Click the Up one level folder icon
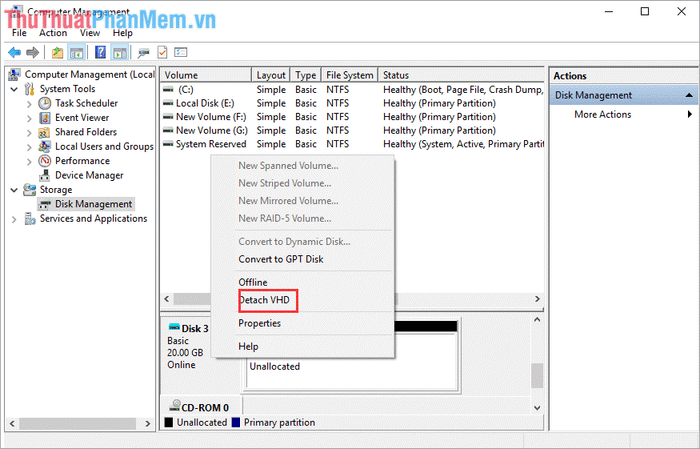This screenshot has width=700, height=449. (57, 53)
